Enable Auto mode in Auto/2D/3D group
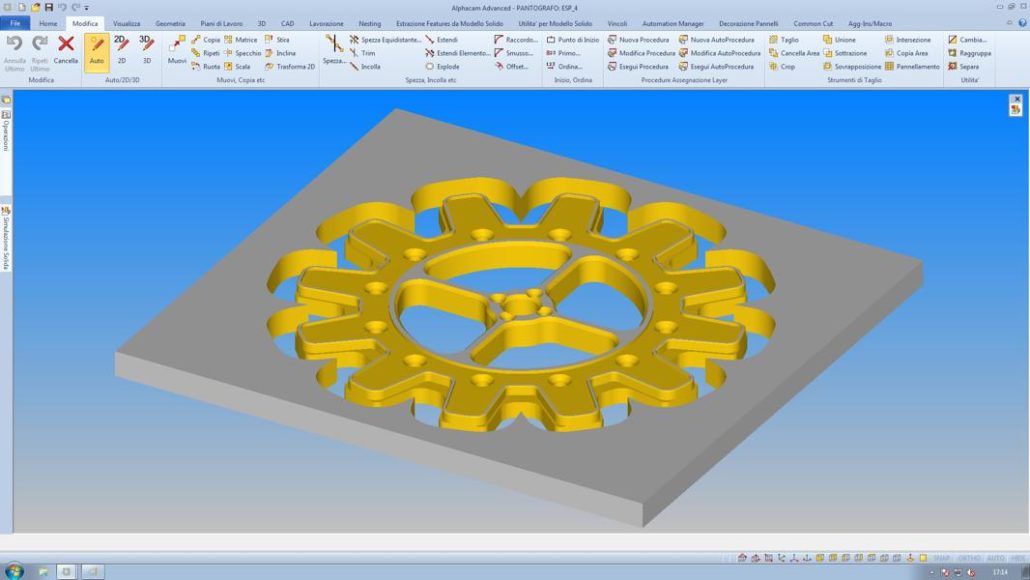 pyautogui.click(x=97, y=51)
